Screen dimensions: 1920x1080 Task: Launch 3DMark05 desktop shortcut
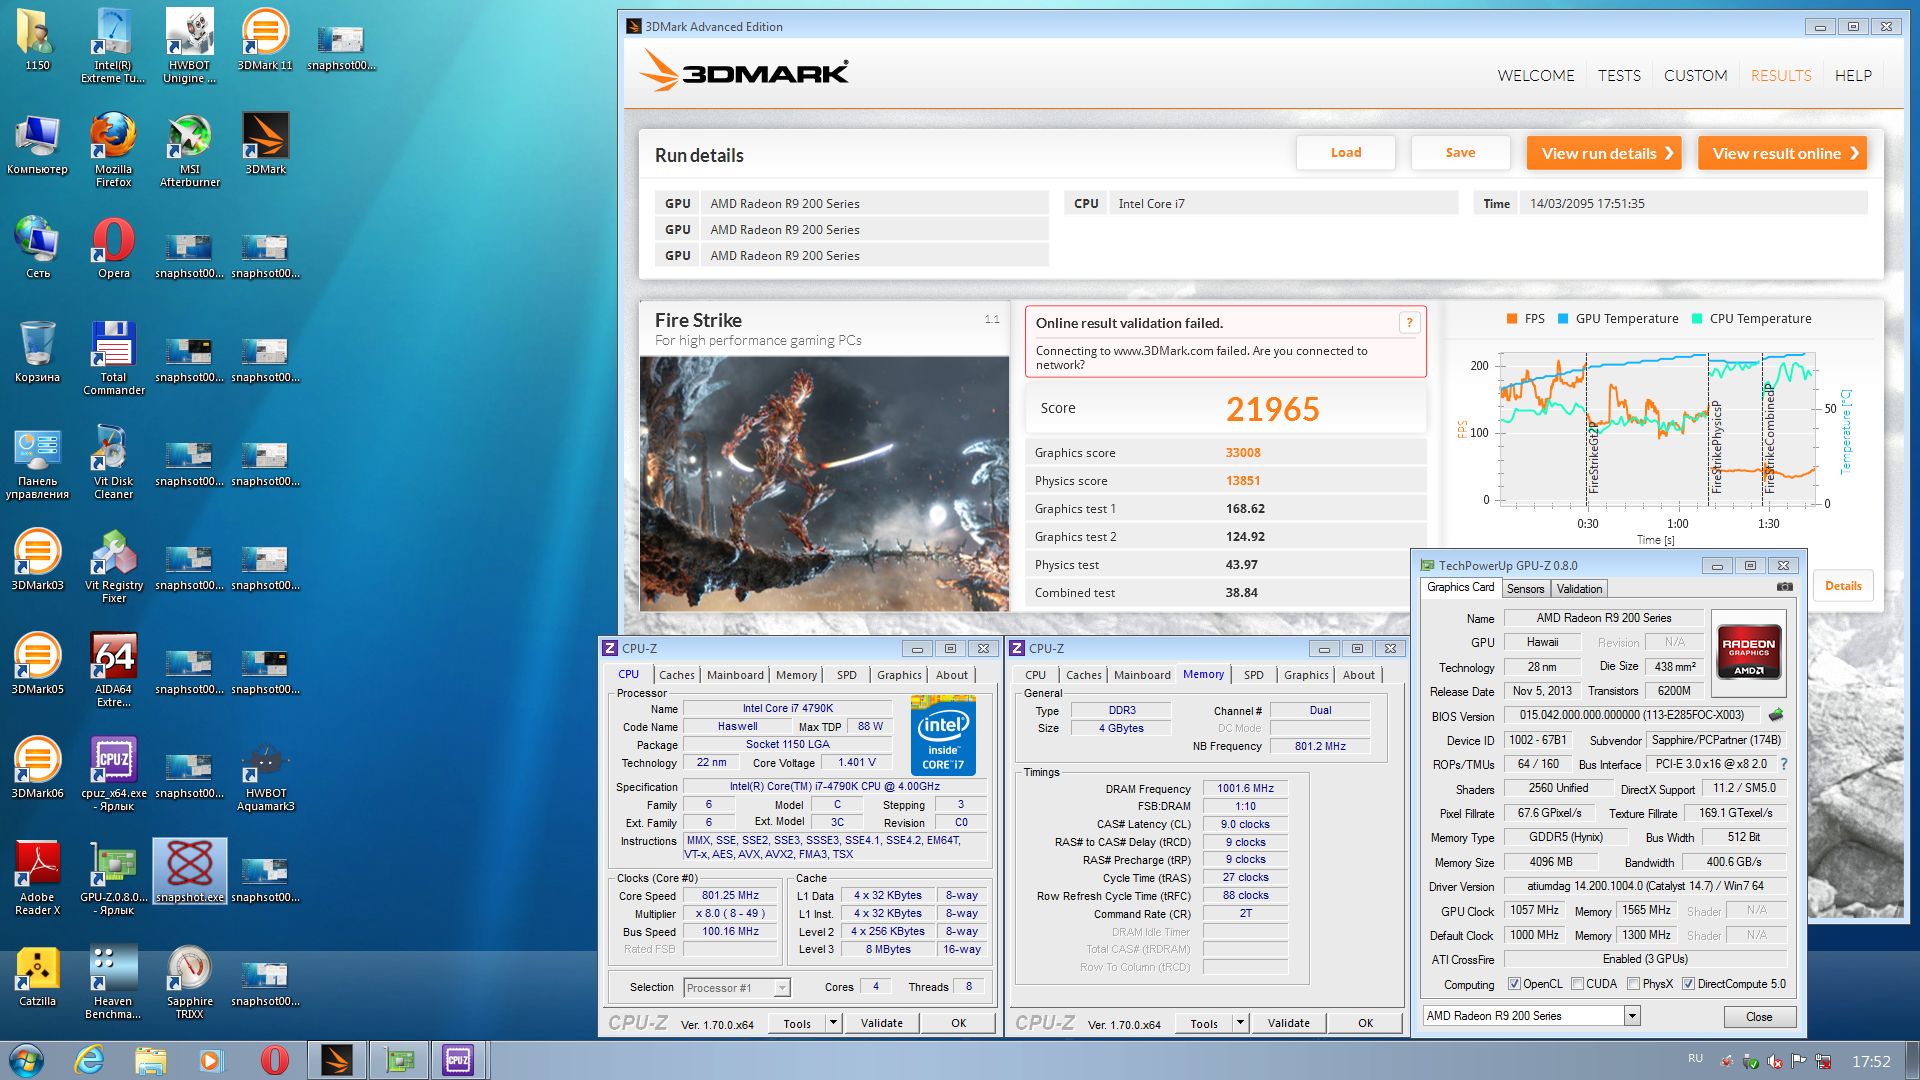37,664
